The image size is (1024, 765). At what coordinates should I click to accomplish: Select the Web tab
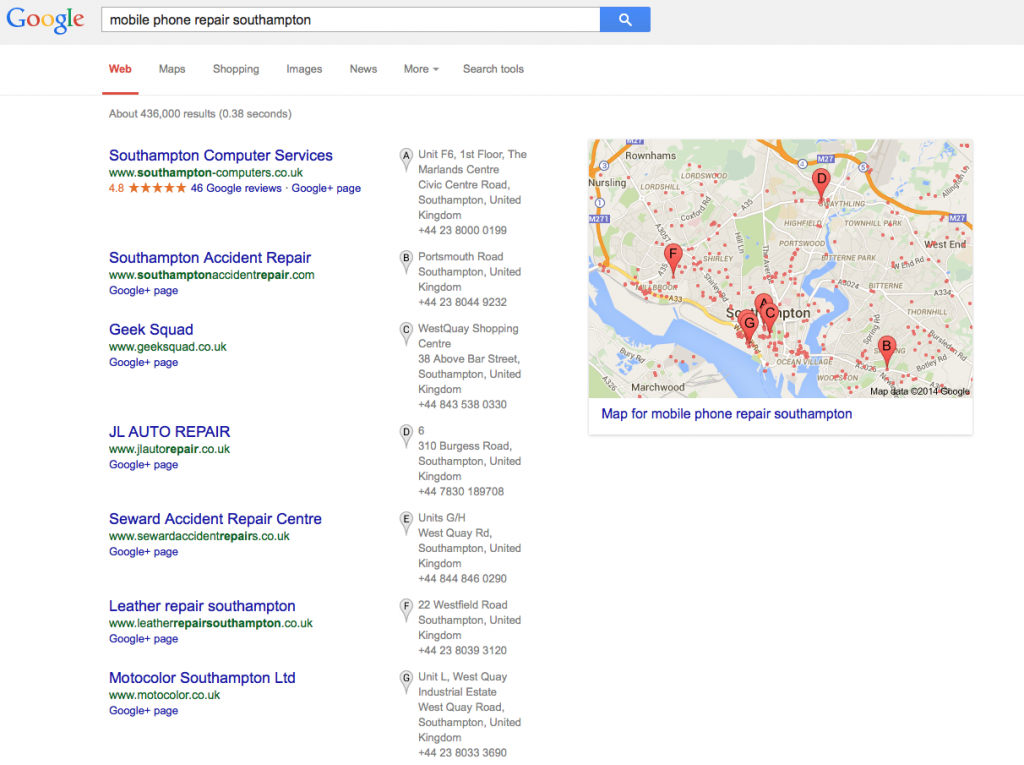point(120,69)
